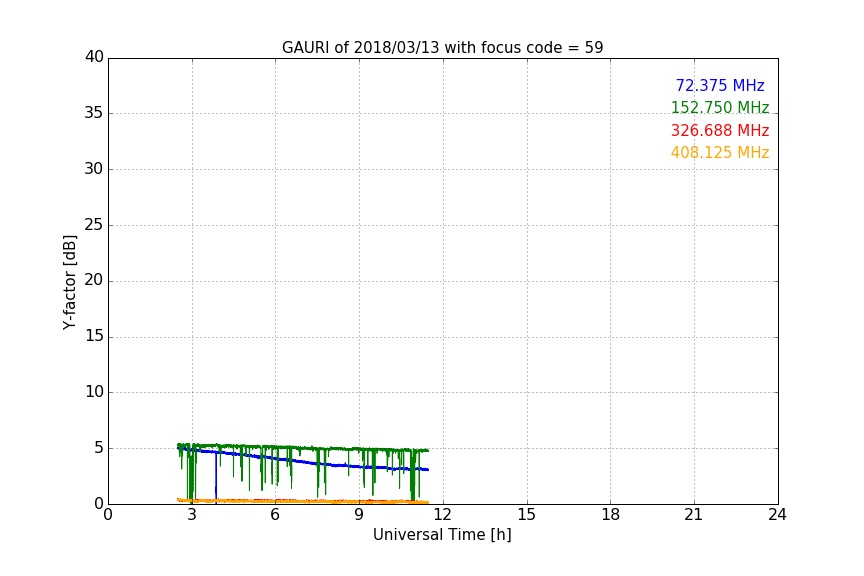Click the y-axis tick label 40

(x=94, y=57)
